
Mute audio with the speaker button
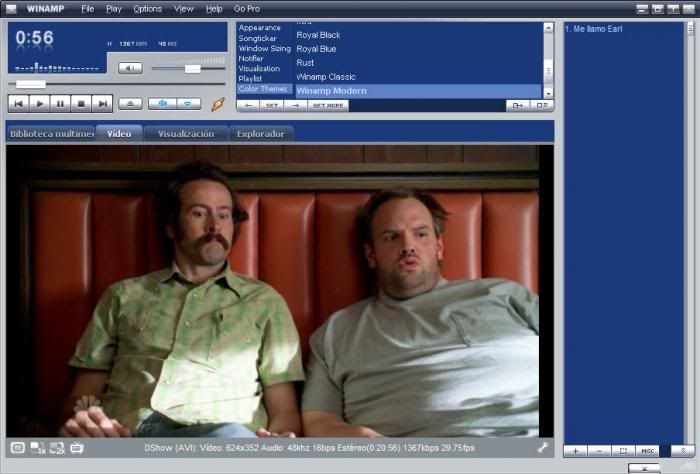(130, 68)
